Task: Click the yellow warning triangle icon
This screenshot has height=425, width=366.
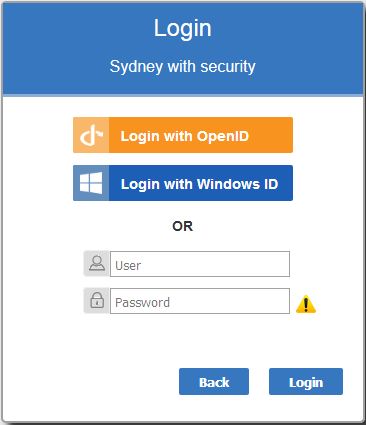Action: (306, 304)
